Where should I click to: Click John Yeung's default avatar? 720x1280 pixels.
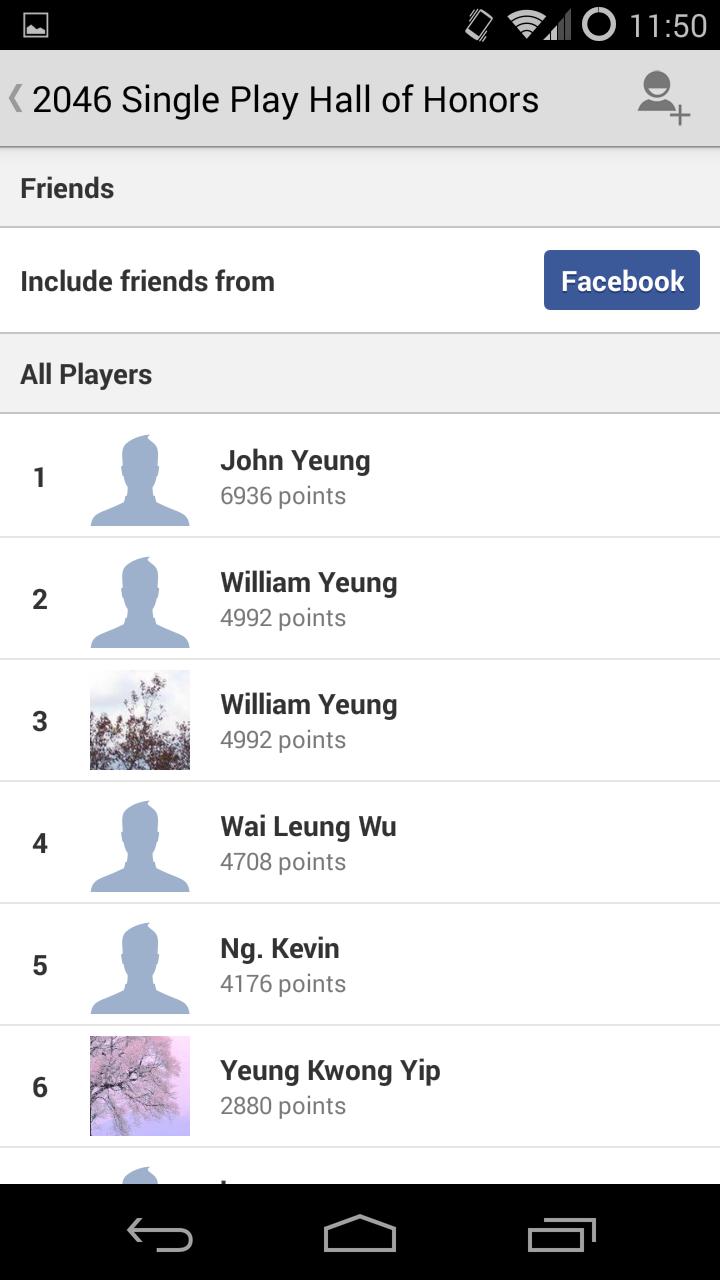[140, 478]
